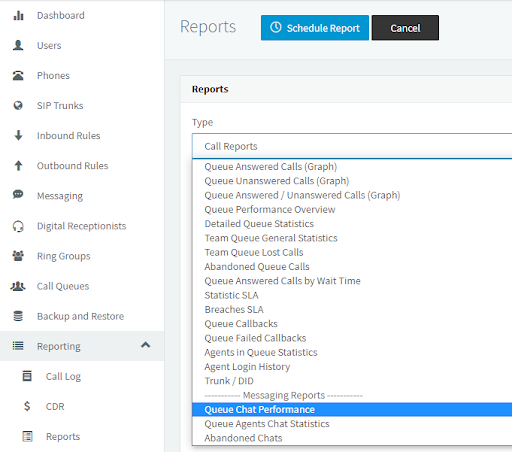Screen dimensions: 512x452
Task: Open the Dashboard bar chart icon
Action: [18, 15]
